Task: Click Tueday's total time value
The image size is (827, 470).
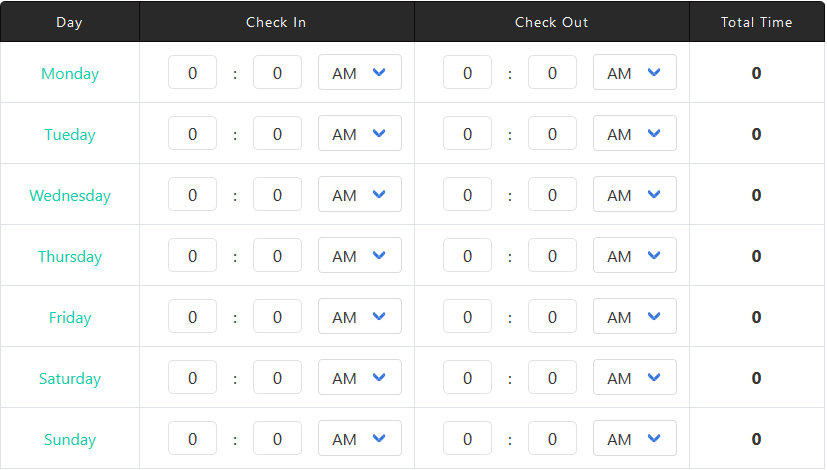Action: (x=756, y=134)
